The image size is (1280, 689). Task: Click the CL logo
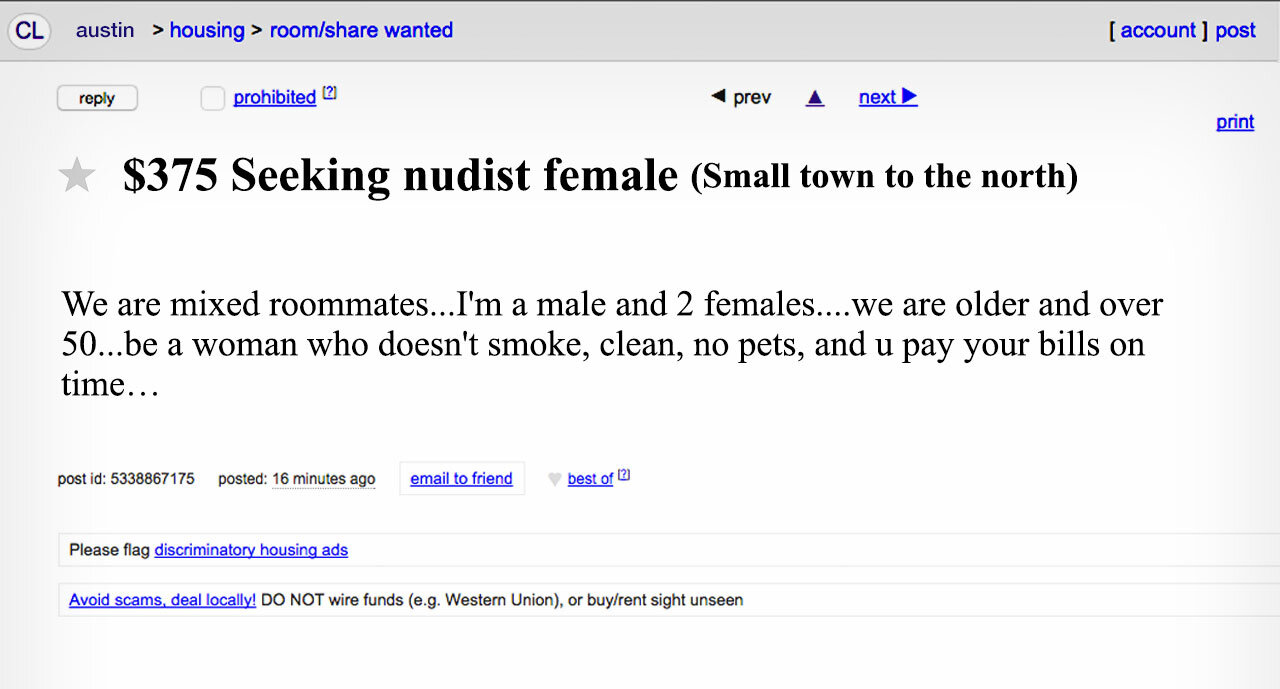[29, 30]
